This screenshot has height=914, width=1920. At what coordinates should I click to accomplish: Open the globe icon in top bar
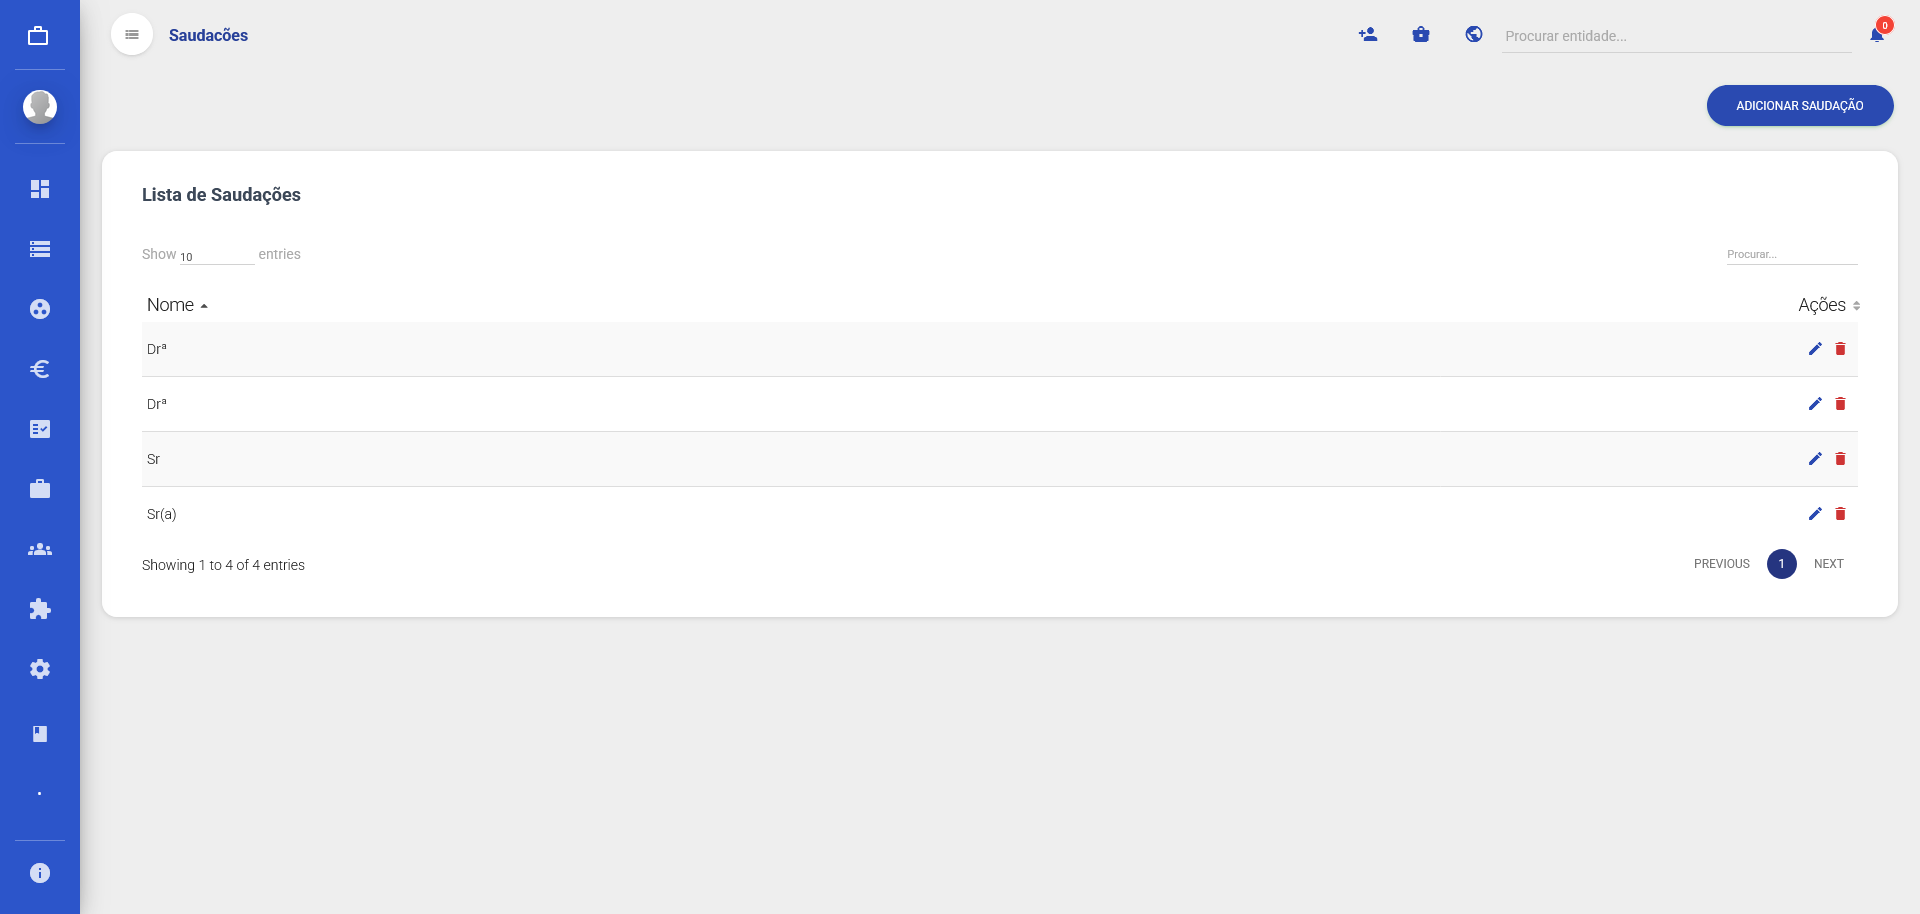pyautogui.click(x=1474, y=35)
